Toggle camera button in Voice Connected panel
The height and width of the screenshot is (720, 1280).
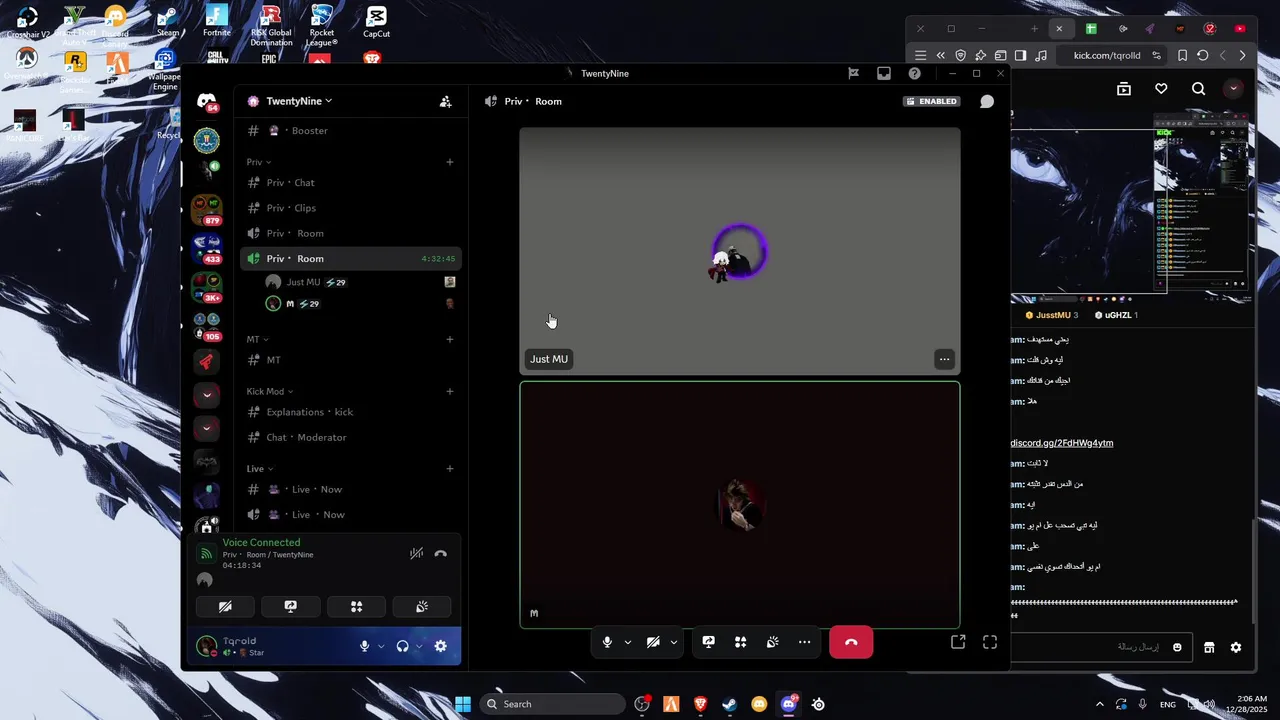225,606
